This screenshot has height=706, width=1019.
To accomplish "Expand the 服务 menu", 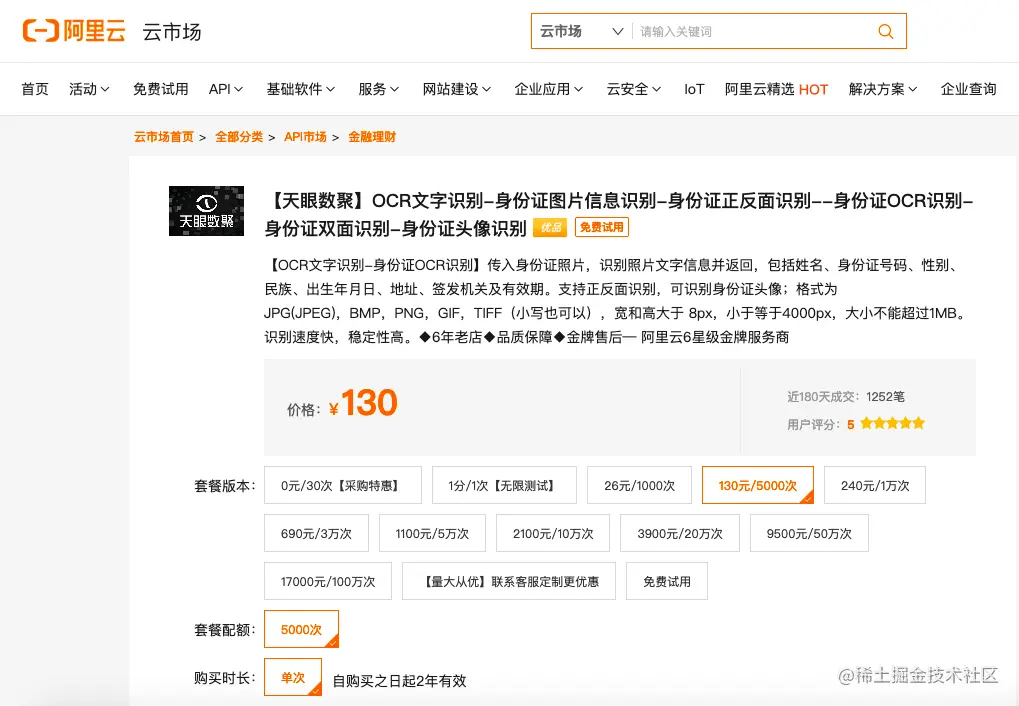I will [x=378, y=89].
